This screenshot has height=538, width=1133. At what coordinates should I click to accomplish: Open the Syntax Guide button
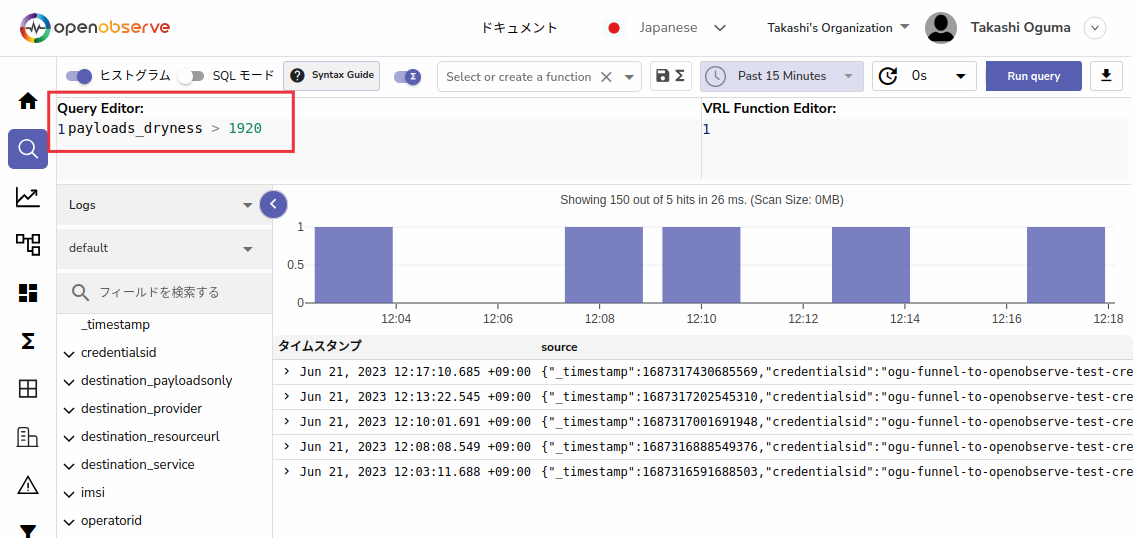pyautogui.click(x=332, y=75)
